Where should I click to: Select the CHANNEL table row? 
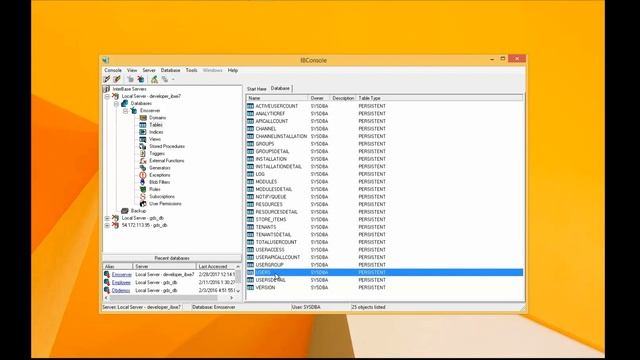pos(384,129)
